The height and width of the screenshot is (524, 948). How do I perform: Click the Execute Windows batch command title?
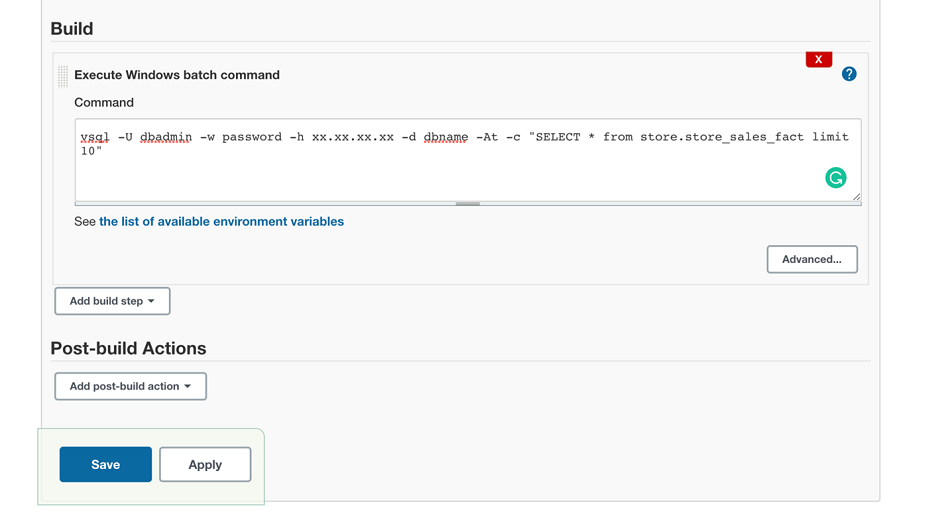177,75
